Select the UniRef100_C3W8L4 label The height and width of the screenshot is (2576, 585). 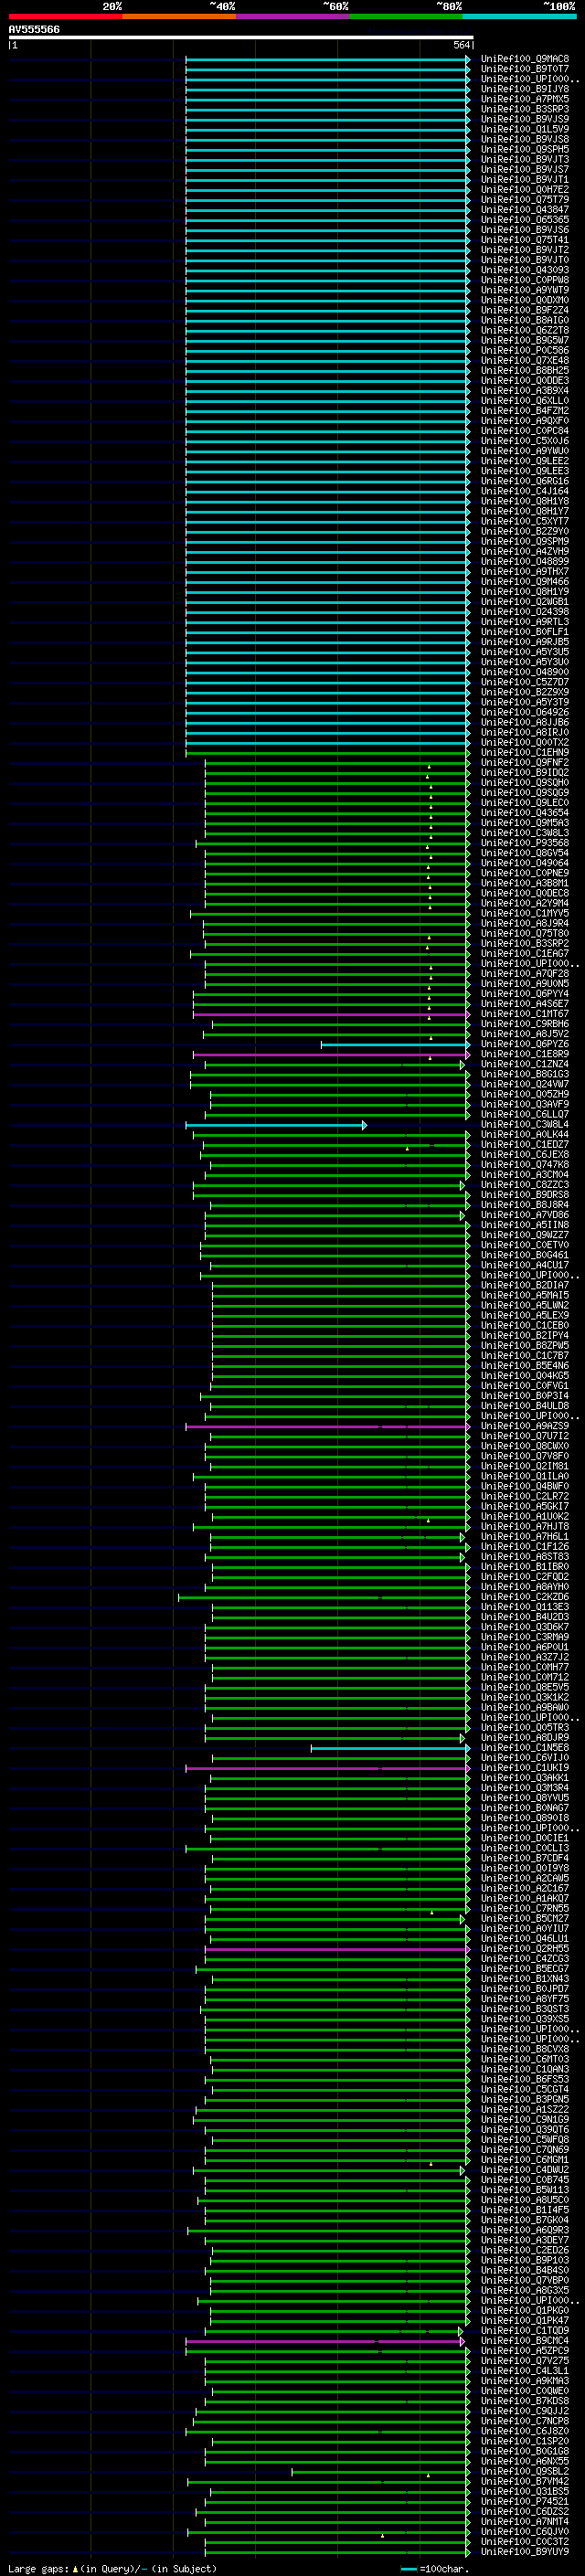point(524,1125)
